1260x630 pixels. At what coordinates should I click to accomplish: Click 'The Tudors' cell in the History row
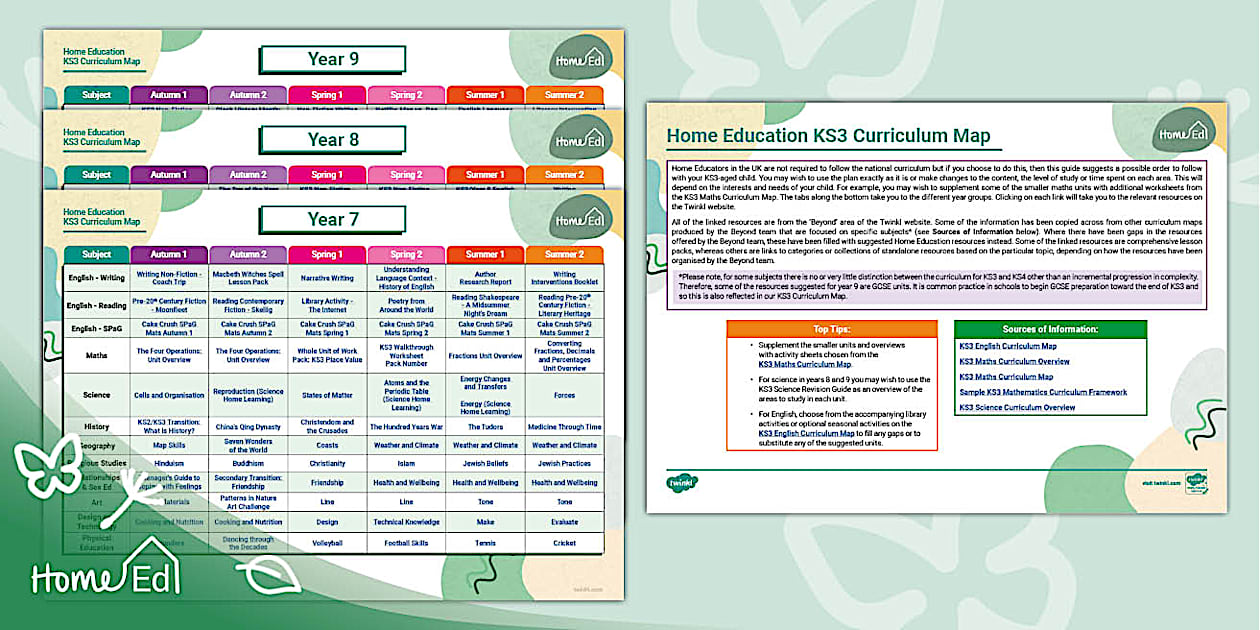pos(485,426)
